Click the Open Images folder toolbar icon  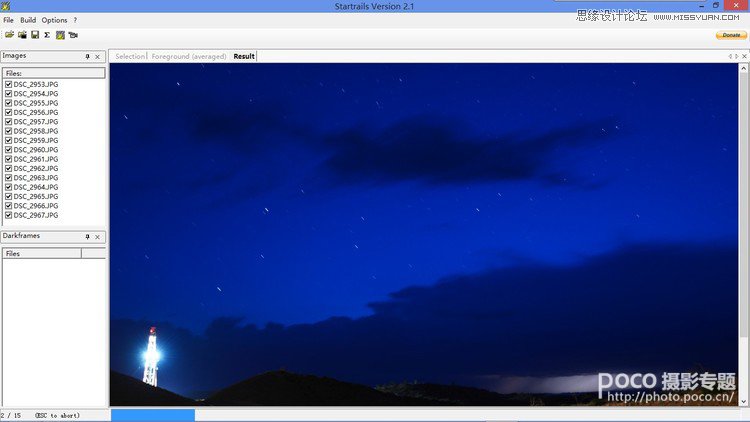point(9,35)
